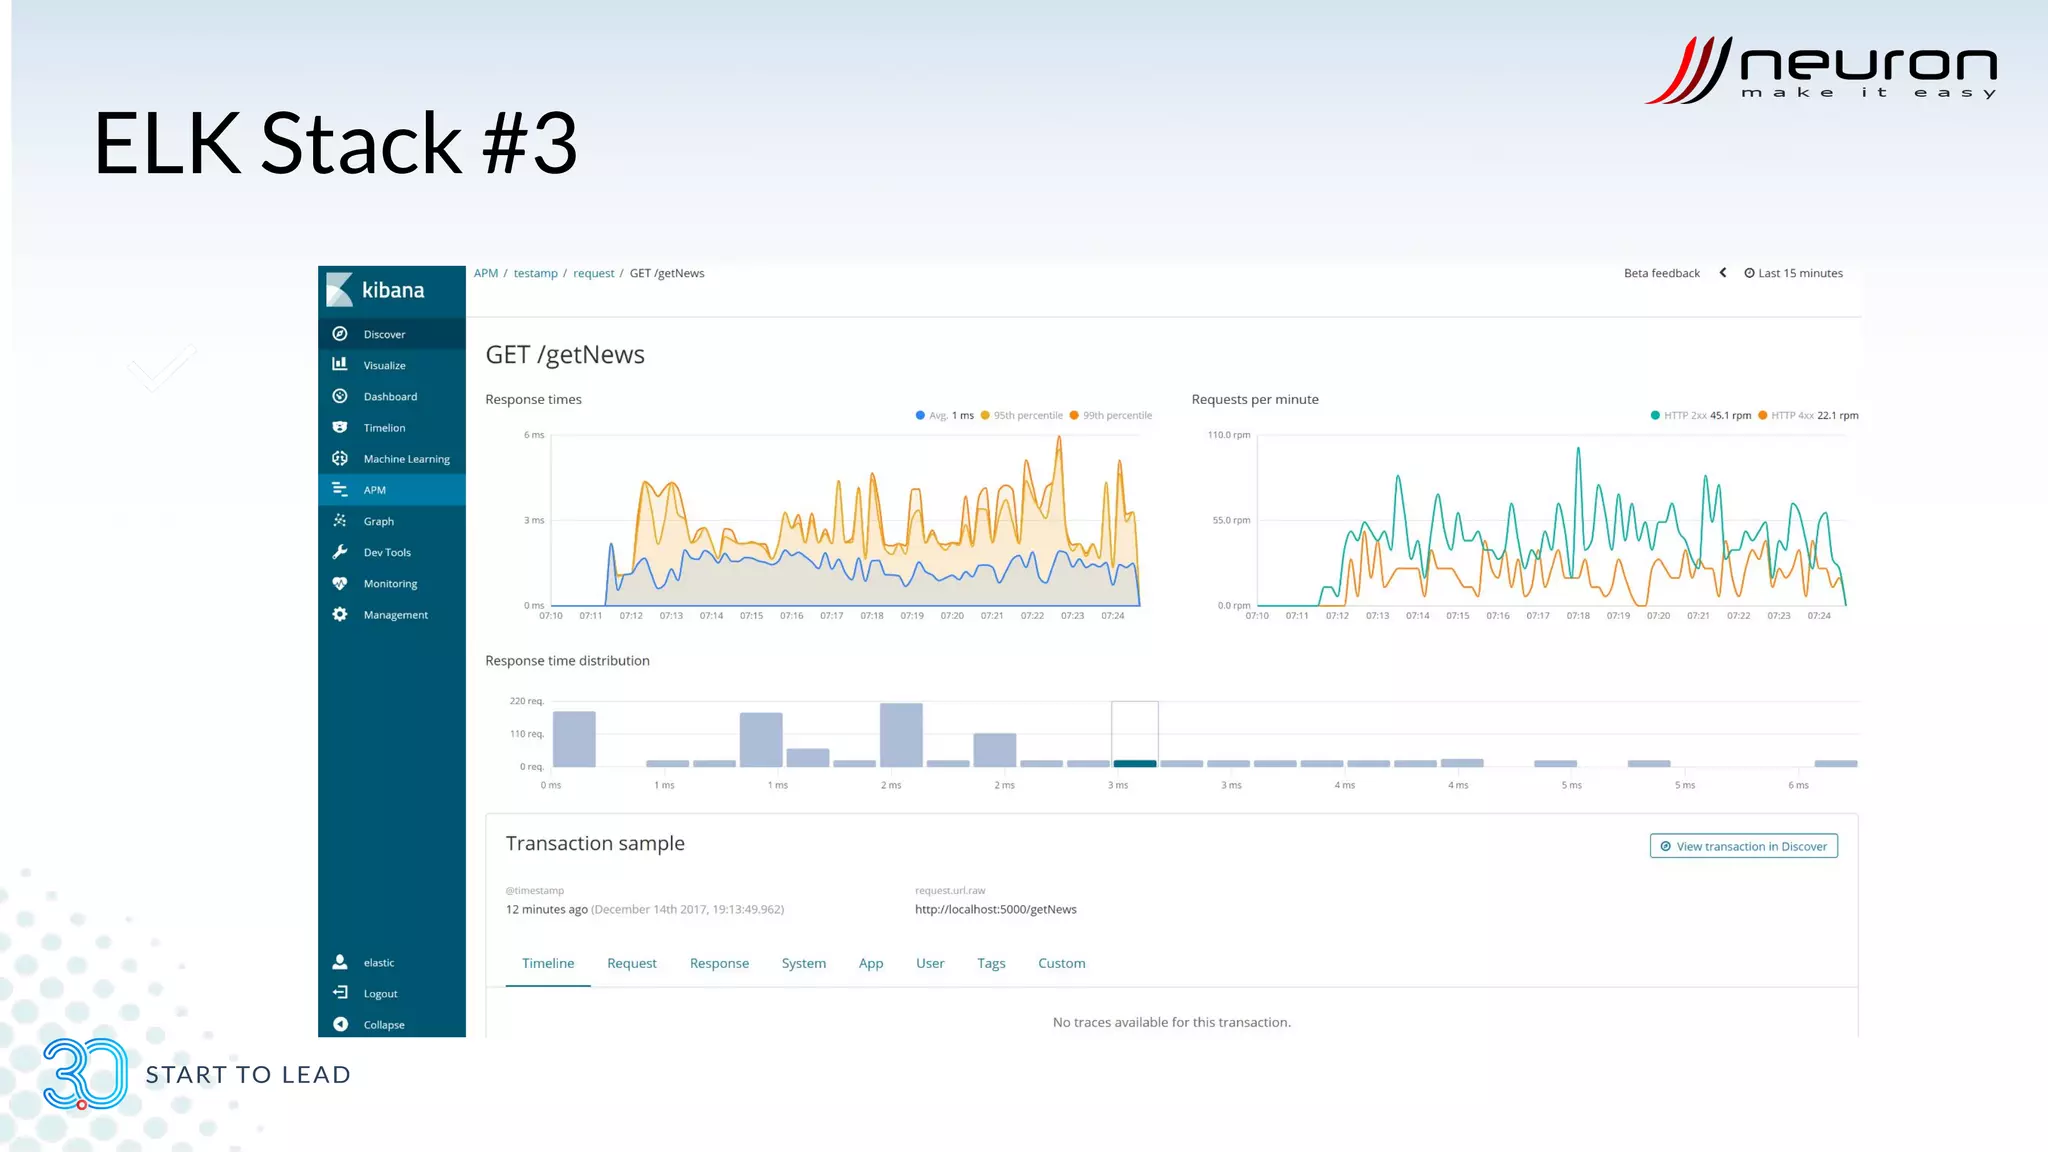Viewport: 2048px width, 1152px height.
Task: Open the Graph icon in sidebar
Action: point(340,521)
